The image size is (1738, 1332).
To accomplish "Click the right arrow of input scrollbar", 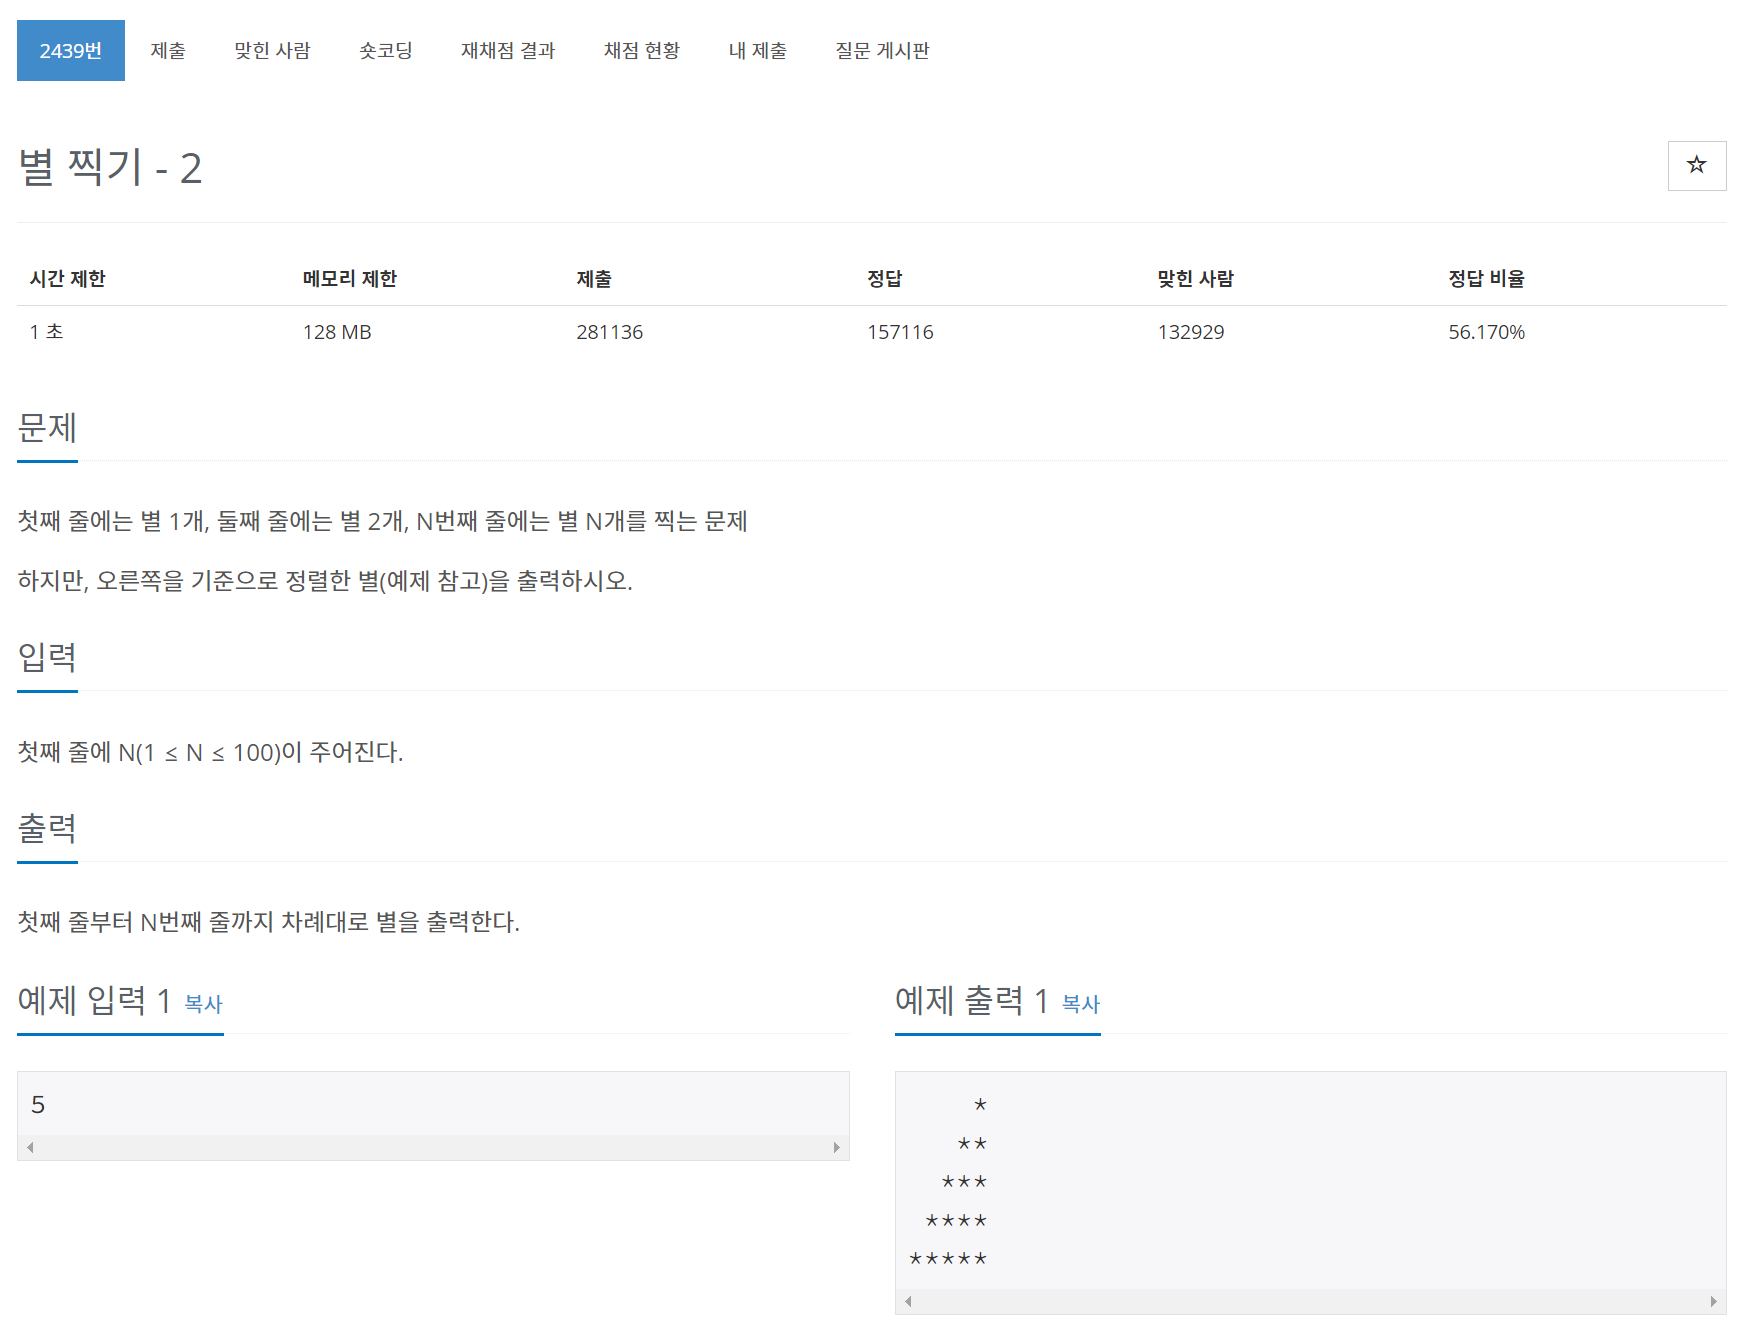I will tap(836, 1147).
